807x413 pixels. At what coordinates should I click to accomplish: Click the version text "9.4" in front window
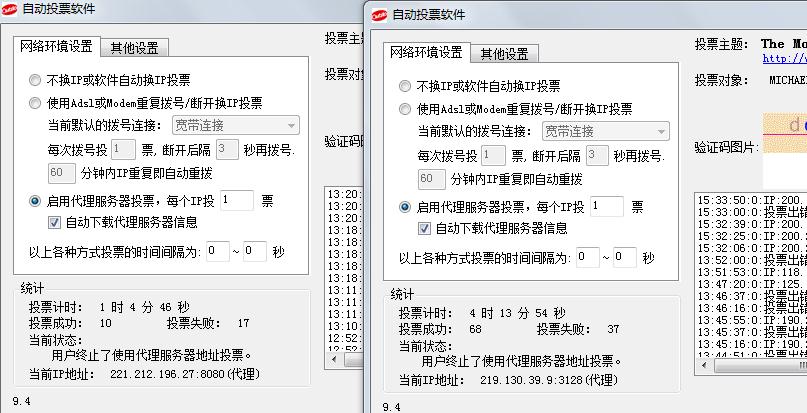coord(391,407)
